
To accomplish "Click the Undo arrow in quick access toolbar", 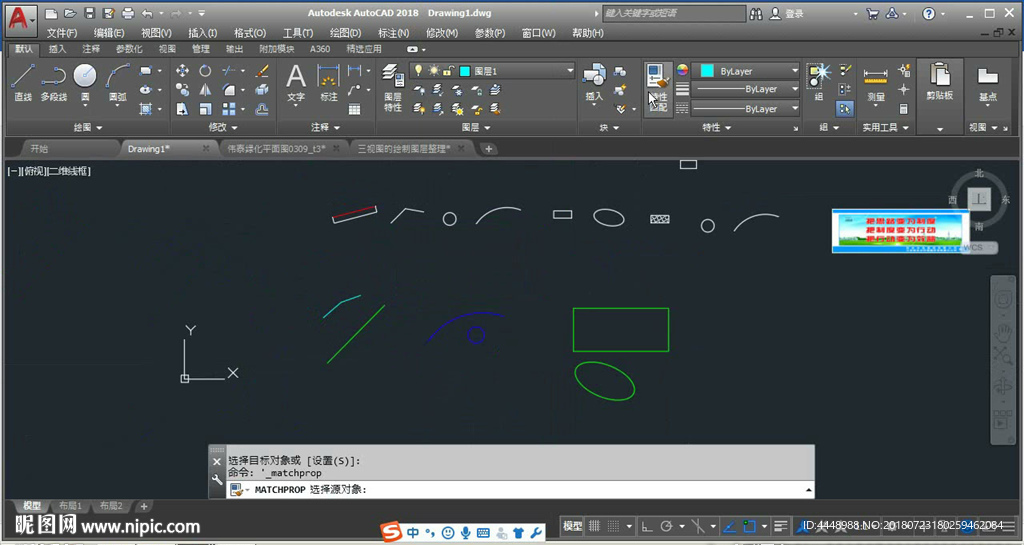I will (x=147, y=13).
